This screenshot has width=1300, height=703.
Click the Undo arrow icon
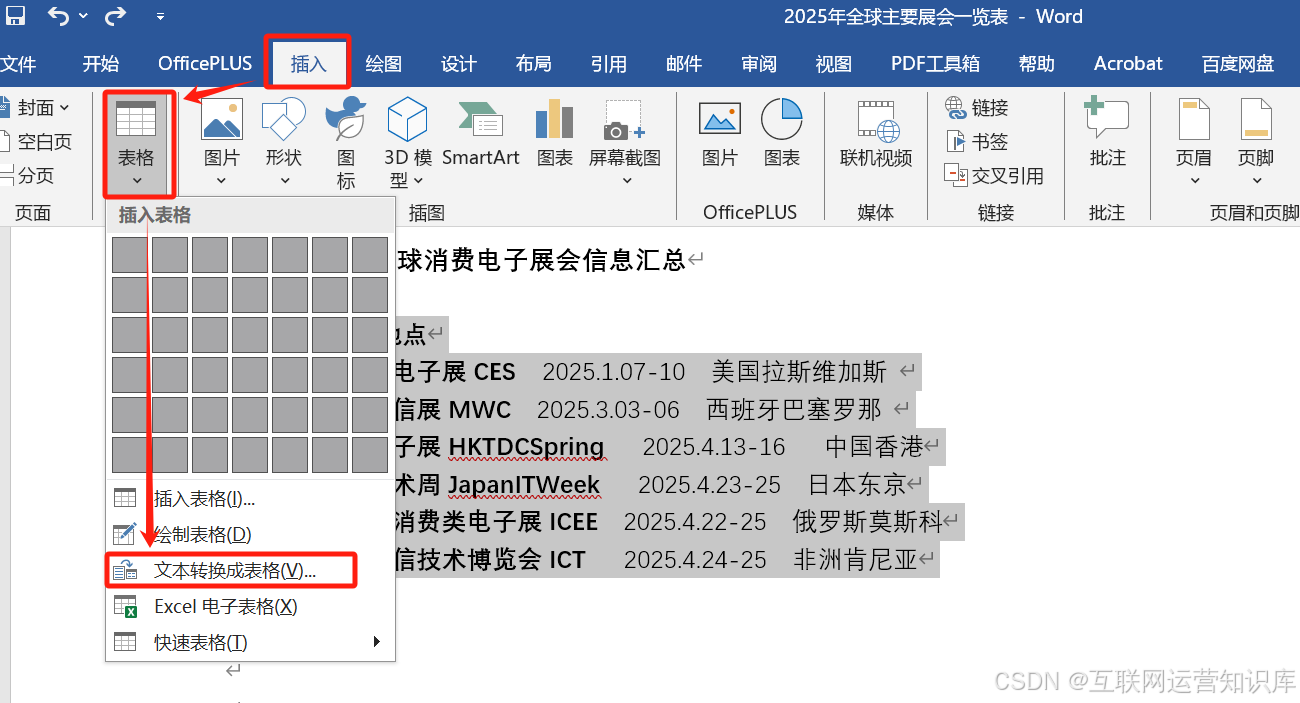point(58,15)
